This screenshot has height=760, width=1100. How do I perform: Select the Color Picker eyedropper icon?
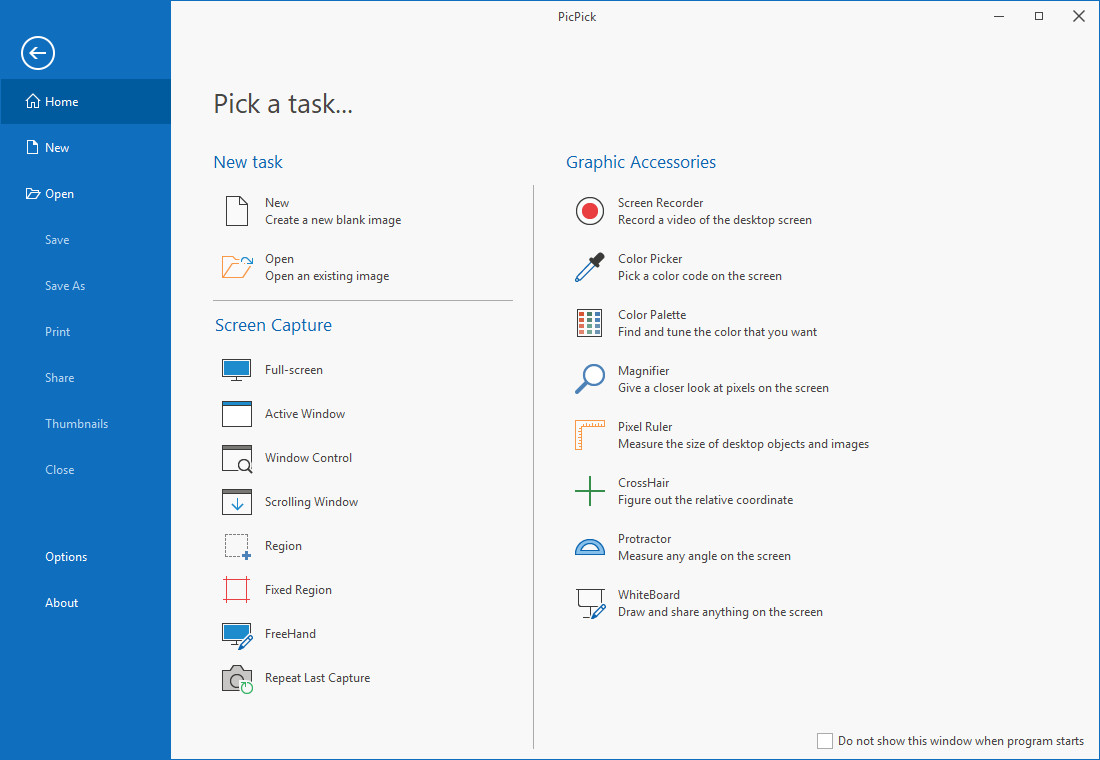click(590, 267)
